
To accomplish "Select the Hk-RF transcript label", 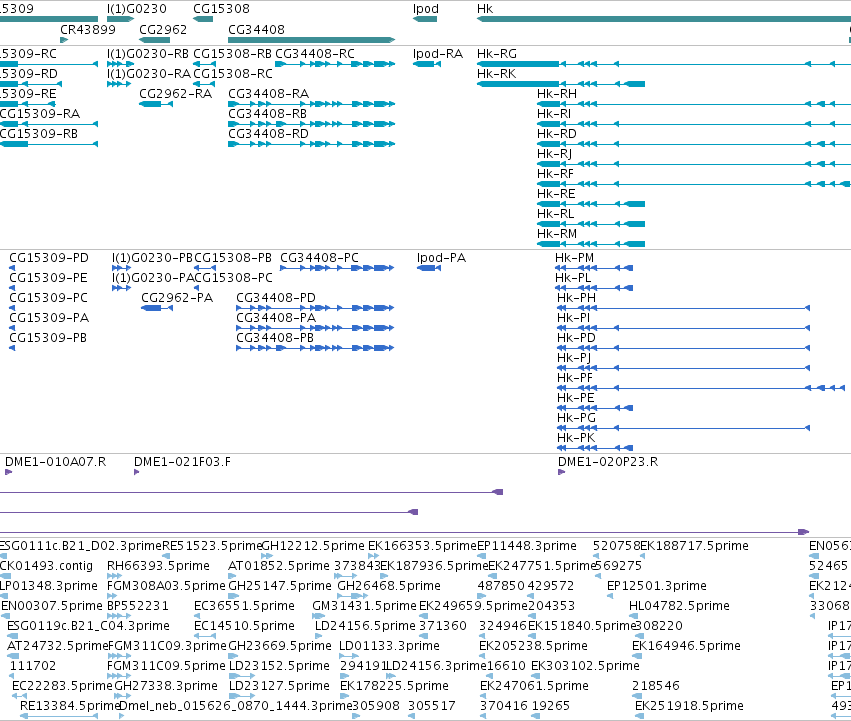I will click(x=556, y=174).
